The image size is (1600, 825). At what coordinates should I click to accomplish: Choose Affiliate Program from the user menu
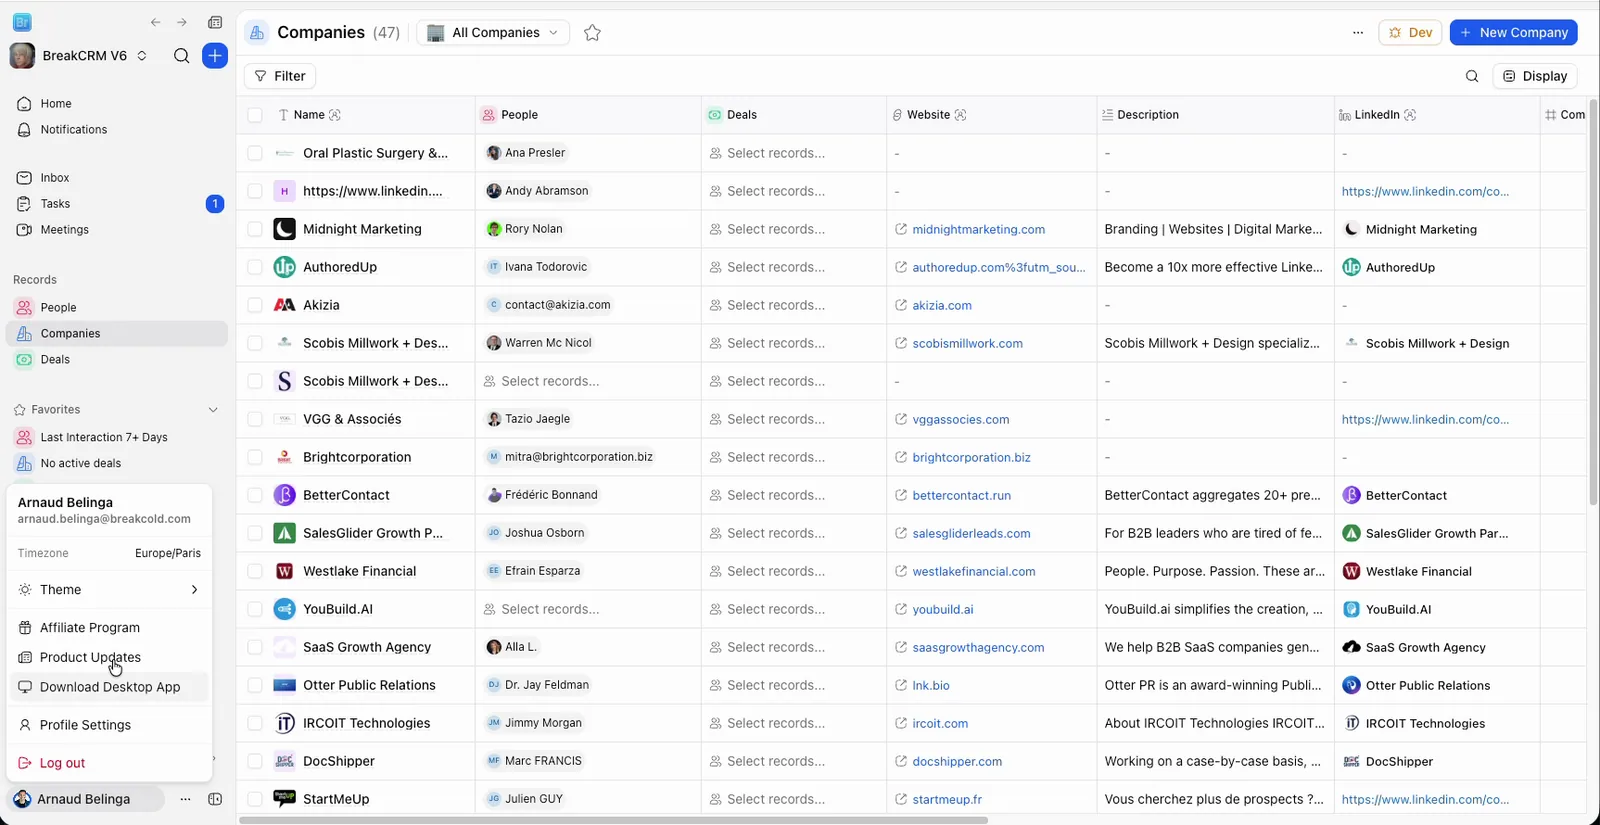(x=109, y=628)
